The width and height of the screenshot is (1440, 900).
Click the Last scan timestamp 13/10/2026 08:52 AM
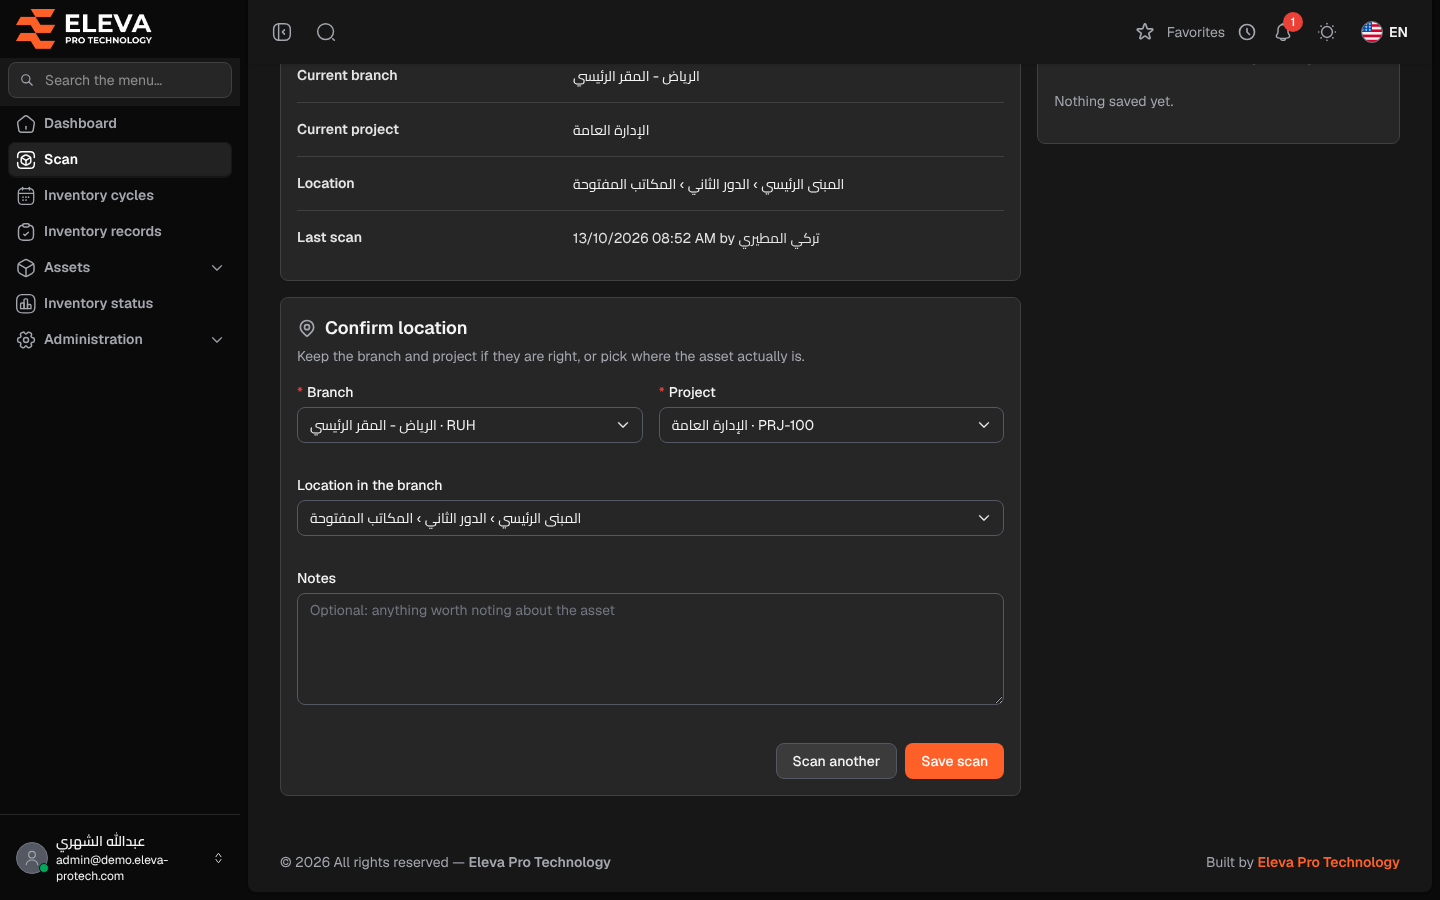(644, 238)
